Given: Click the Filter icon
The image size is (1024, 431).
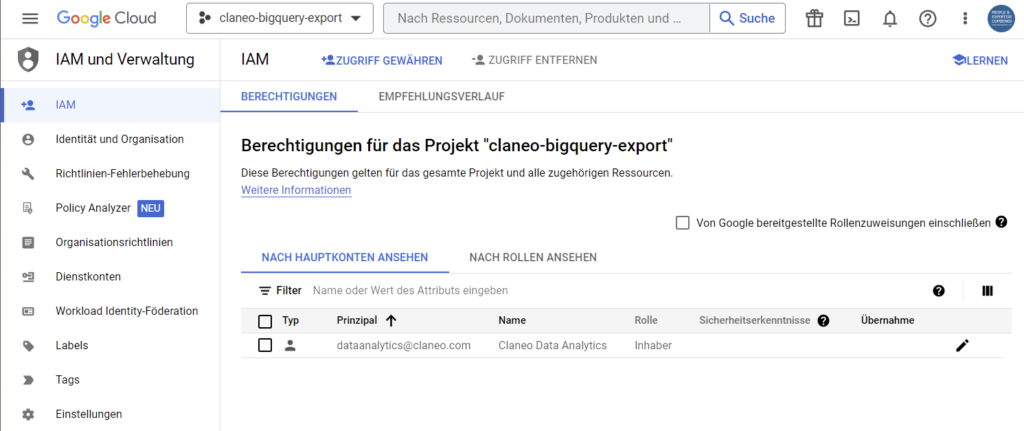Looking at the screenshot, I should point(265,291).
